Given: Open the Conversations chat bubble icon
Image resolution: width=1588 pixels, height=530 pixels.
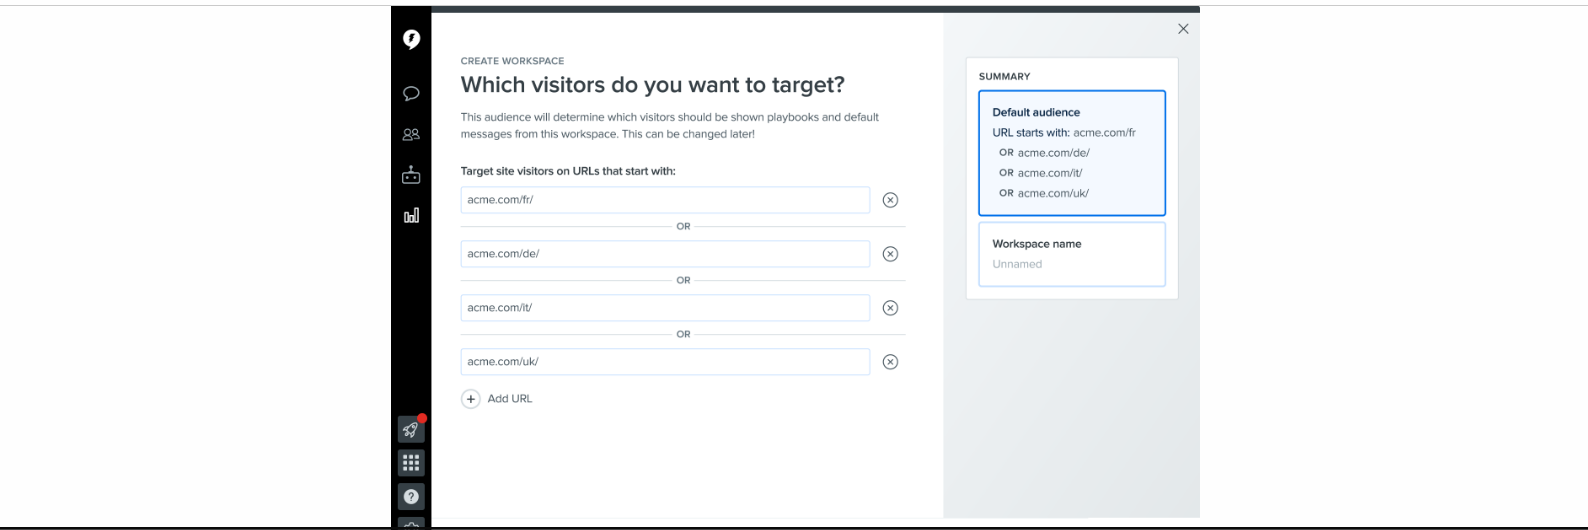Looking at the screenshot, I should 411,94.
